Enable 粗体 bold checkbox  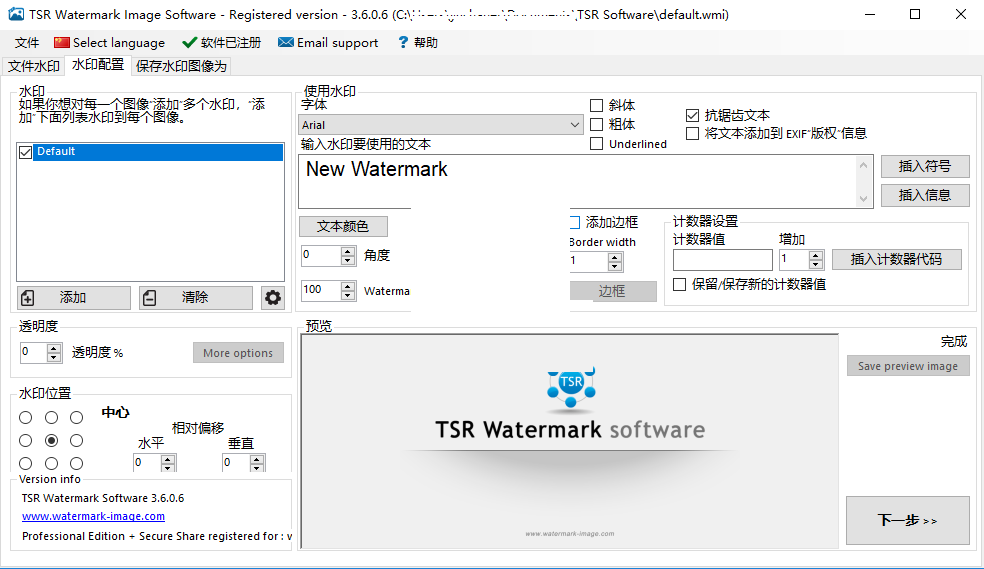pyautogui.click(x=596, y=124)
